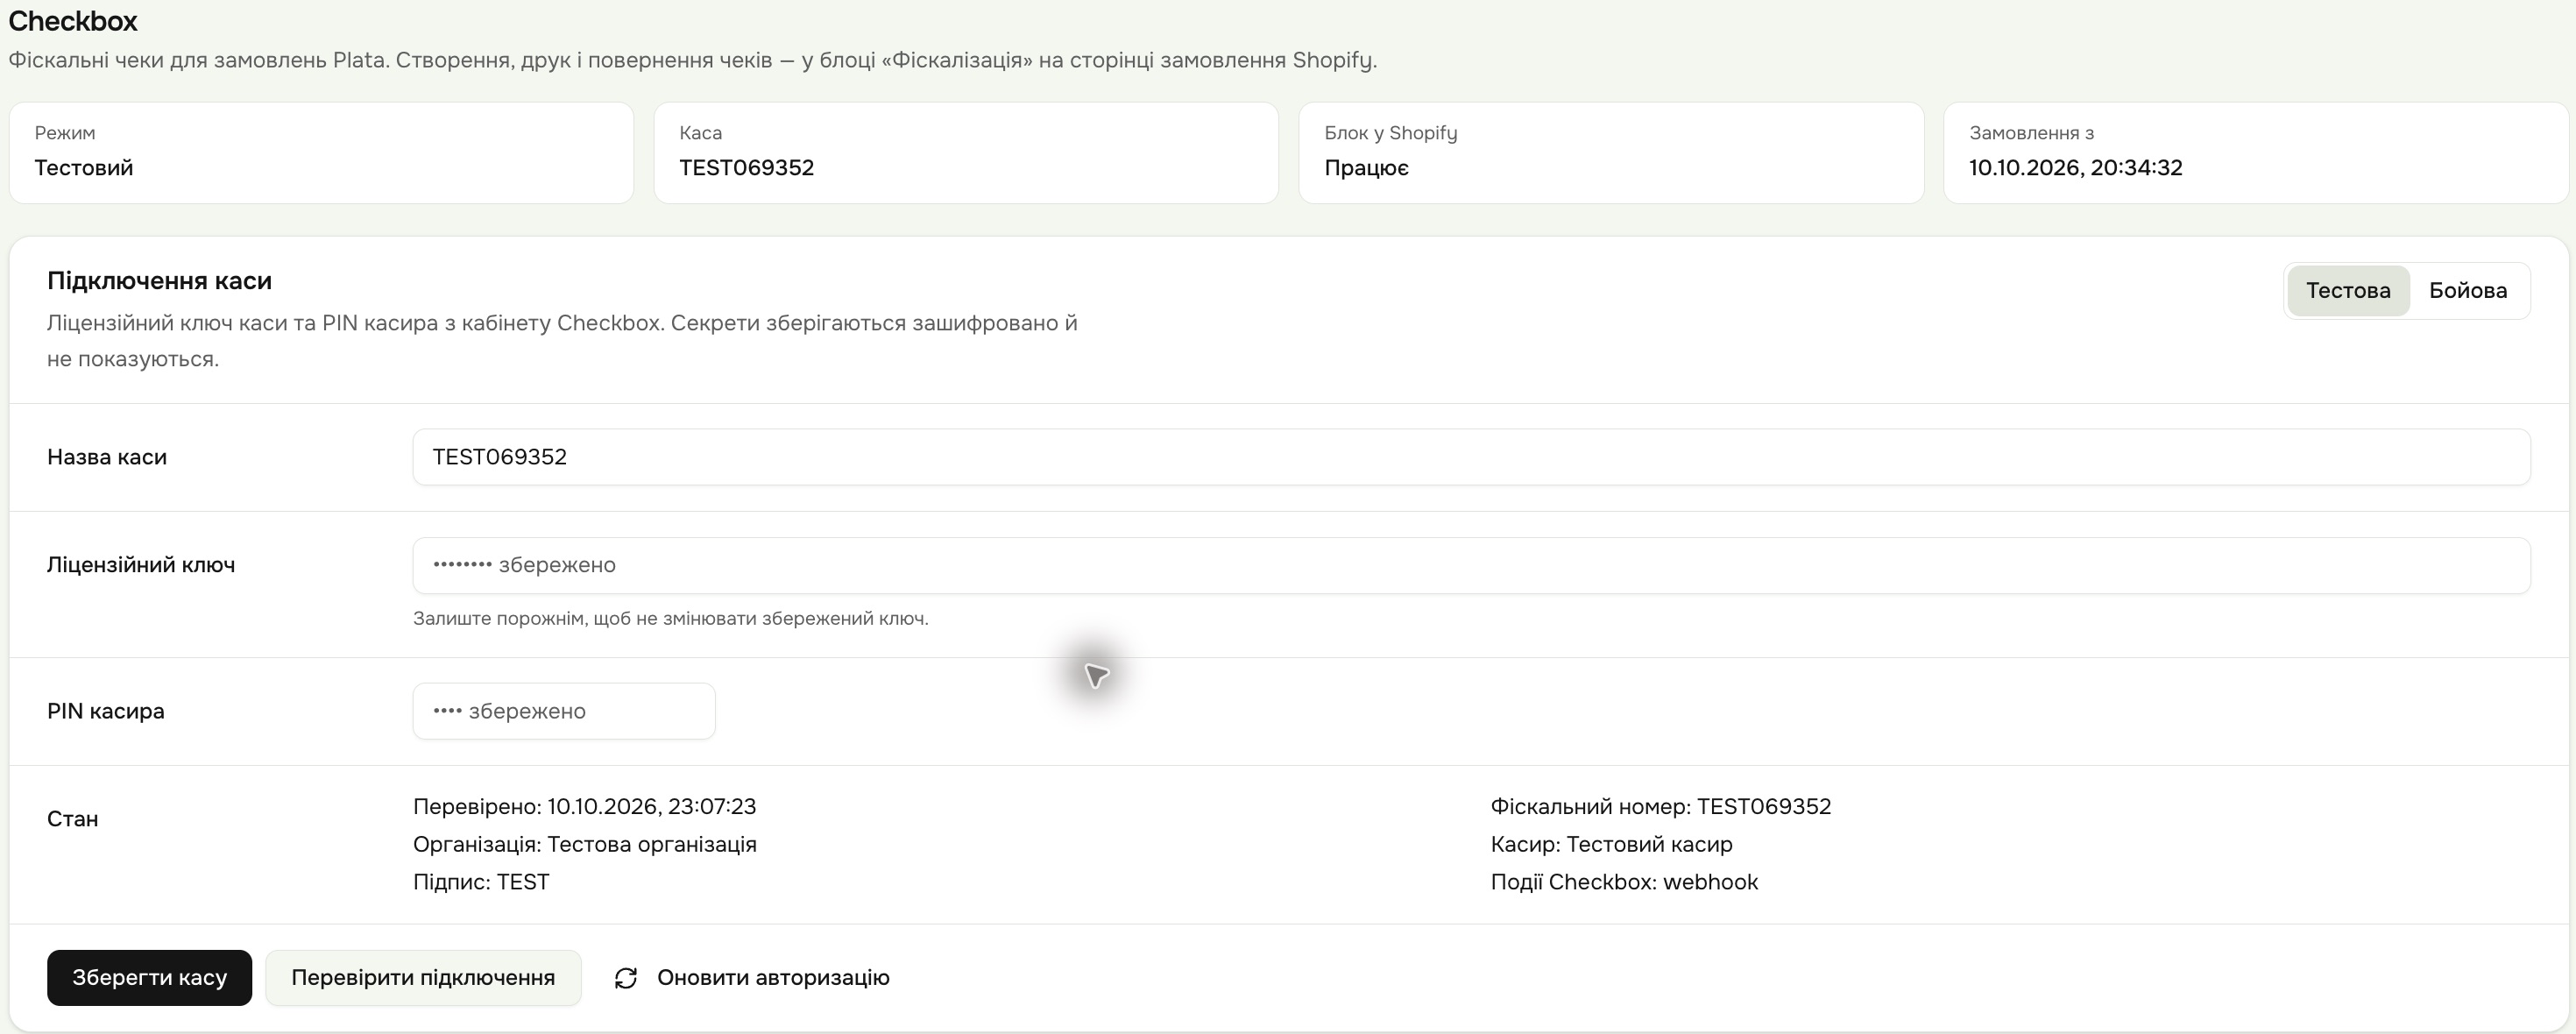Image resolution: width=2576 pixels, height=1034 pixels.
Task: Select the Підключення каси section title
Action: pyautogui.click(x=159, y=281)
